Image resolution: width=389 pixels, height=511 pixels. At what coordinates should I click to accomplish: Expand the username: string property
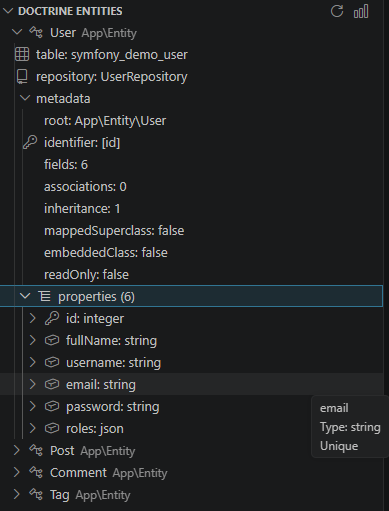pyautogui.click(x=32, y=362)
